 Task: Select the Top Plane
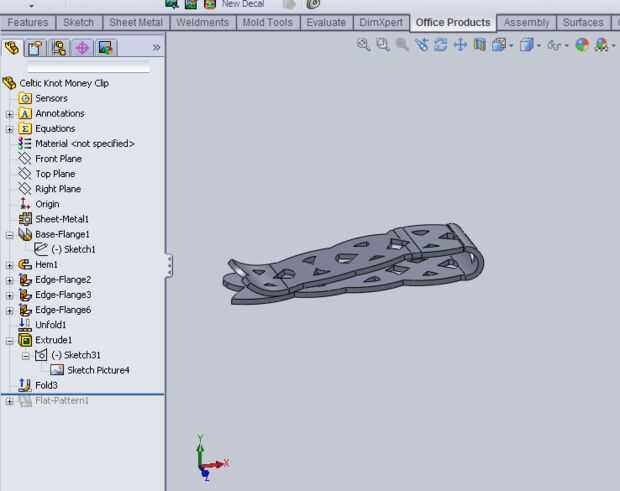(x=55, y=174)
